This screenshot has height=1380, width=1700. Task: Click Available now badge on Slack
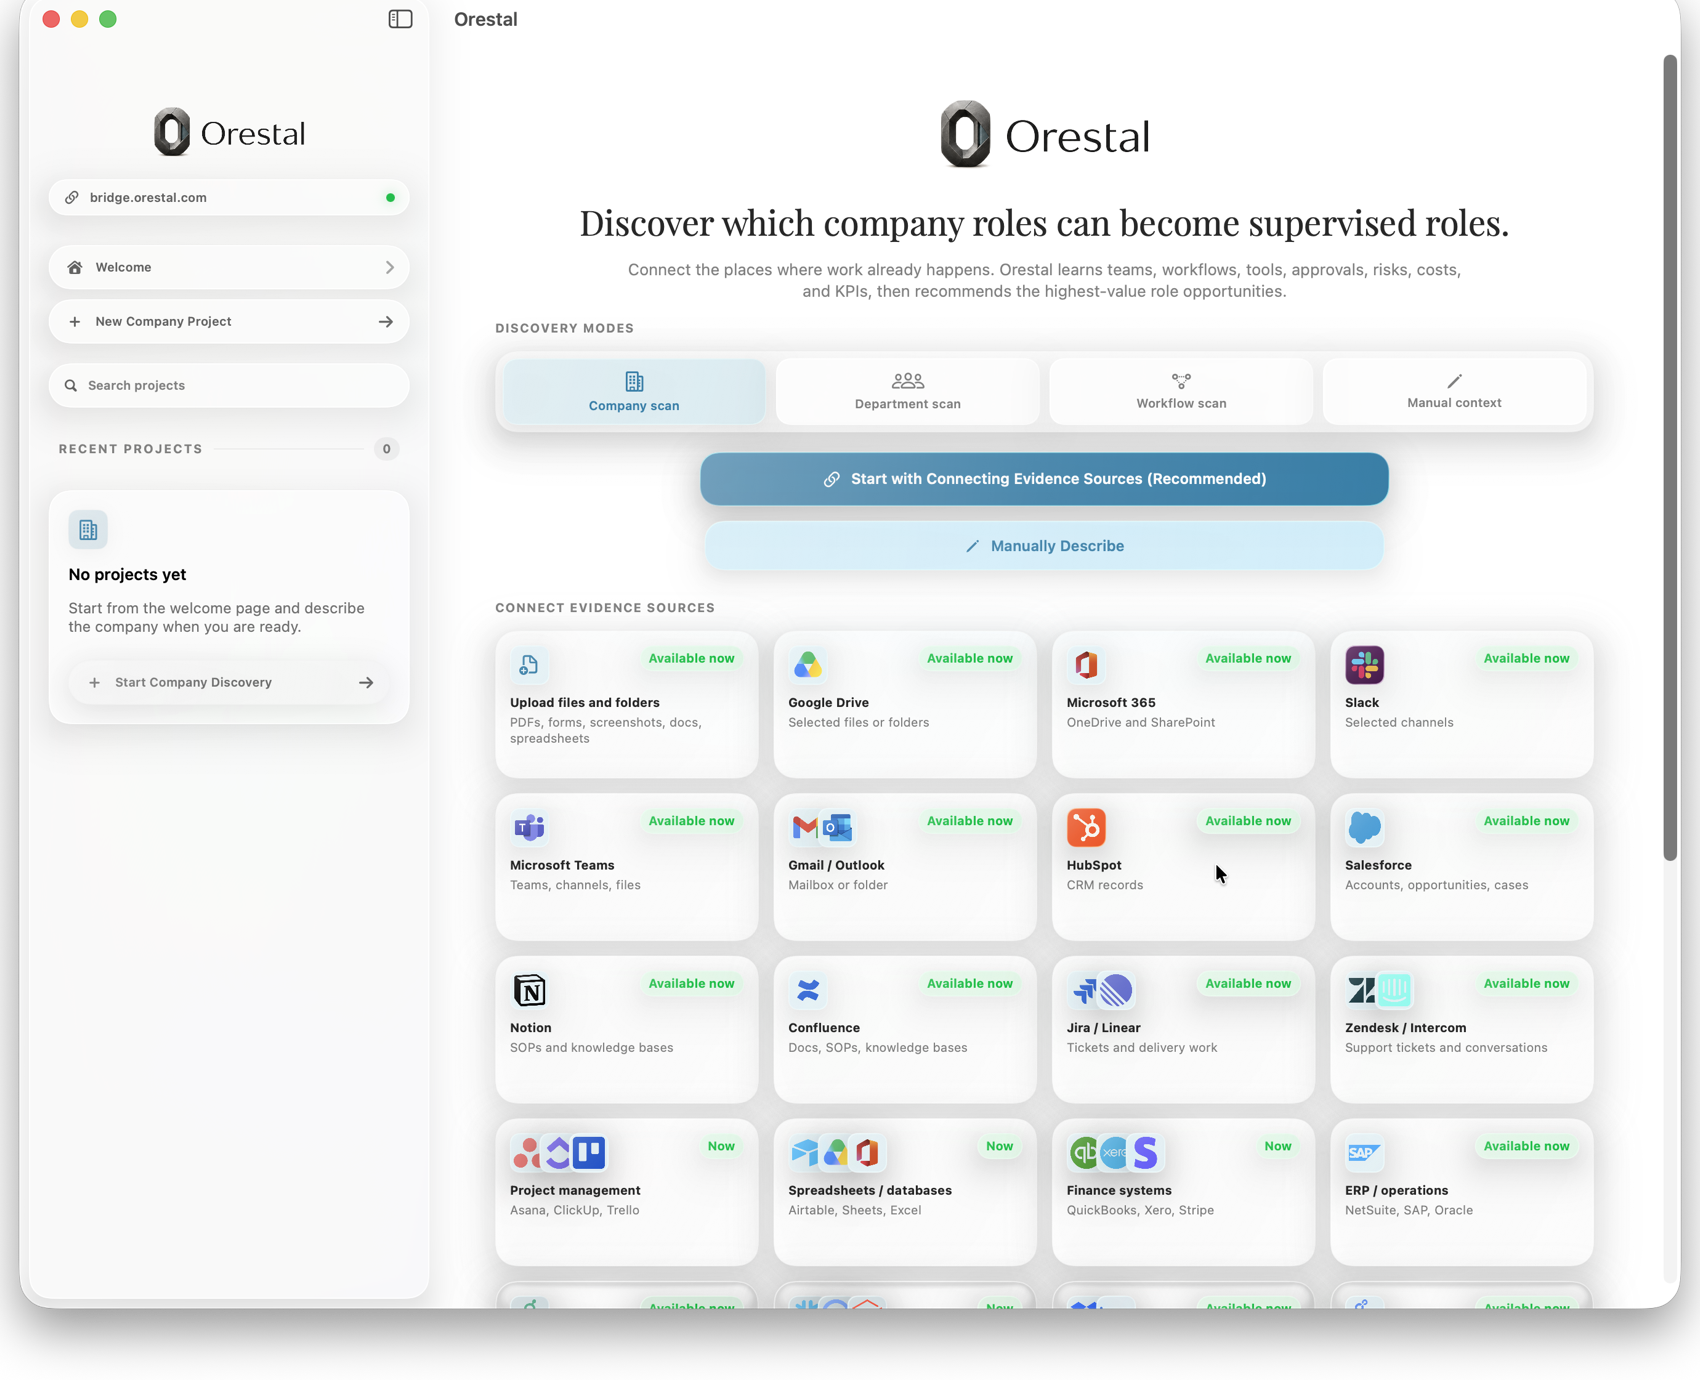(x=1526, y=658)
